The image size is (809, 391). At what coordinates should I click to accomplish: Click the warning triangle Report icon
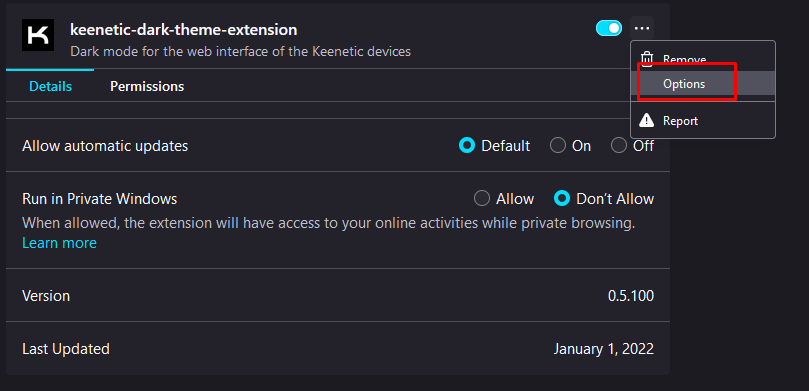pyautogui.click(x=646, y=121)
